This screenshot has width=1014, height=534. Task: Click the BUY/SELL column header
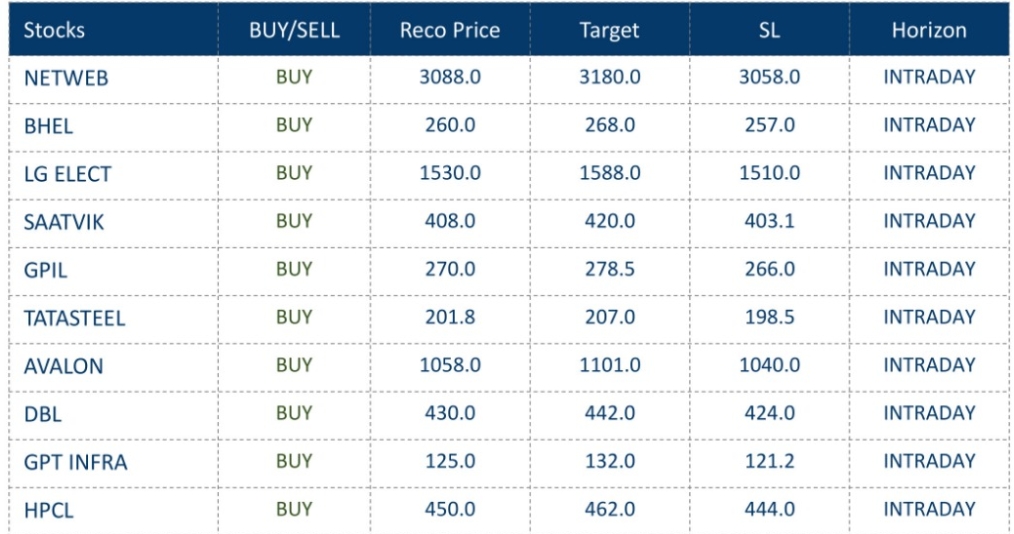click(294, 30)
